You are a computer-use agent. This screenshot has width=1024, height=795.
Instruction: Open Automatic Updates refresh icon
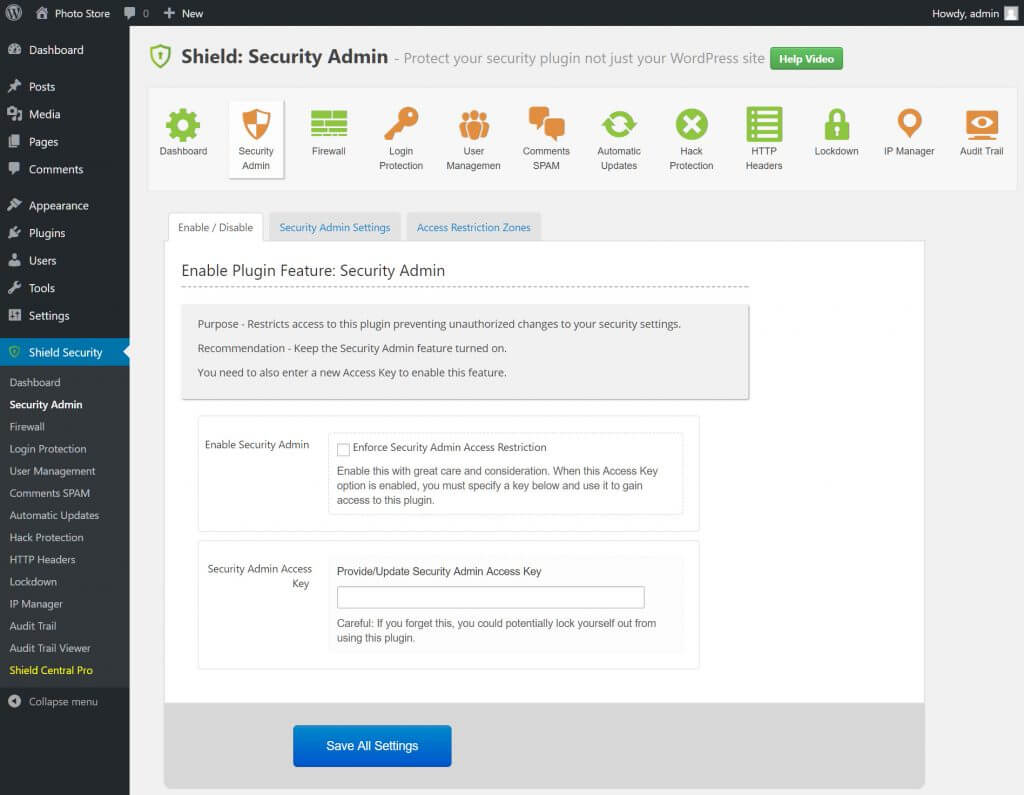tap(618, 124)
